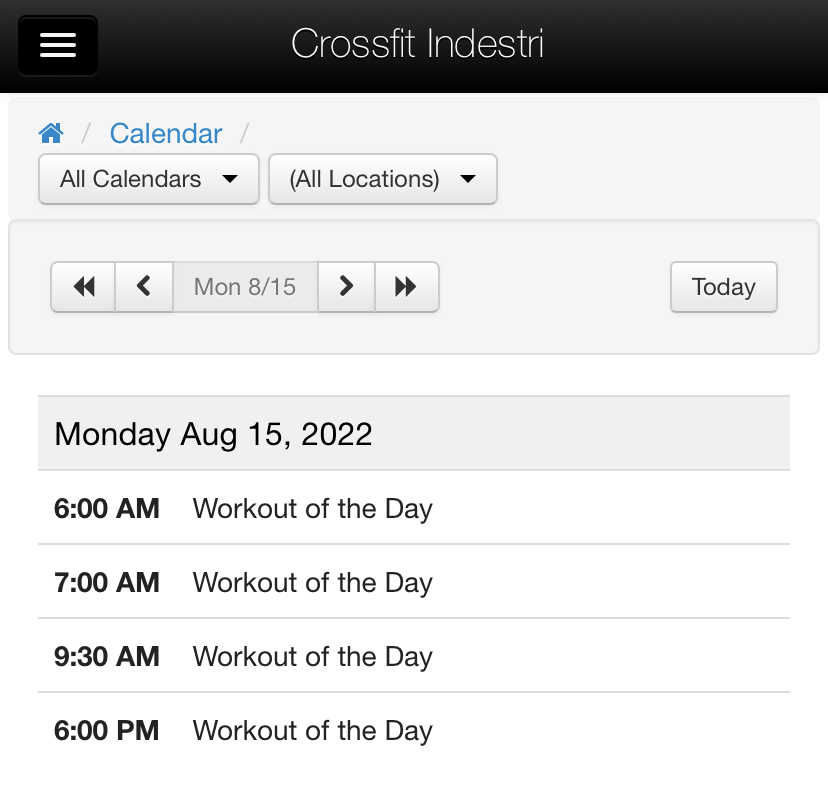The image size is (828, 800).
Task: Expand the (All Locations) dropdown
Action: (382, 179)
